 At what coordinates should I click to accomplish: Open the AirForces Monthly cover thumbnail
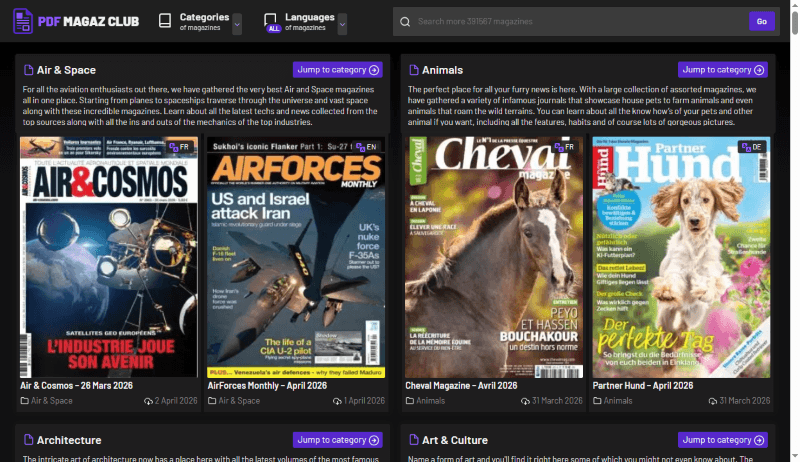click(x=296, y=257)
